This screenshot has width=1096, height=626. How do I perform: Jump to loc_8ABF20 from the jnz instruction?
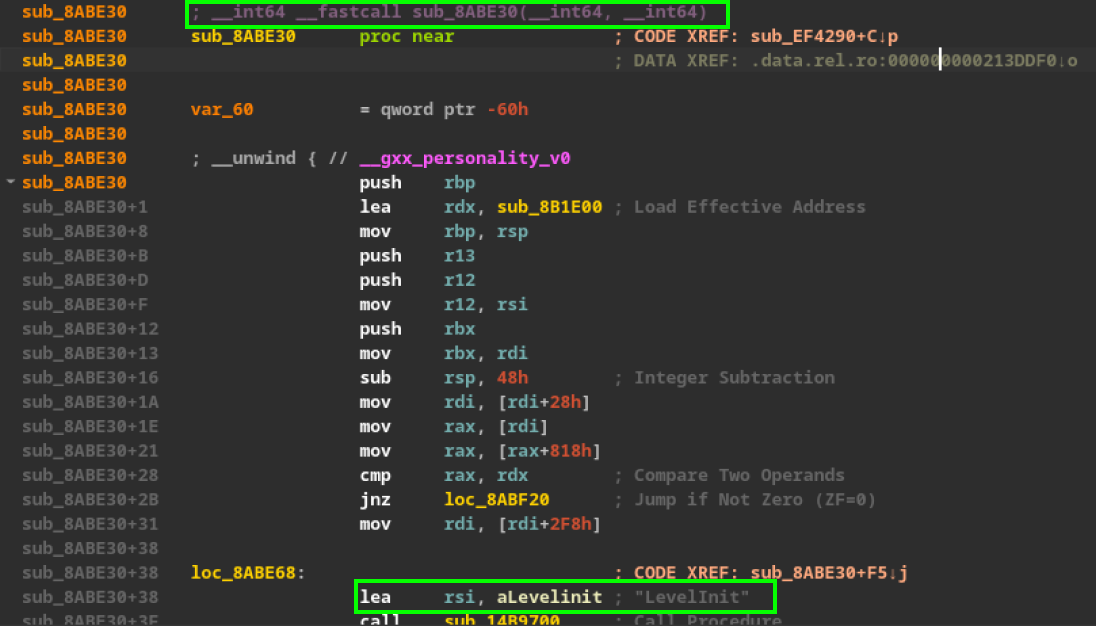(496, 500)
